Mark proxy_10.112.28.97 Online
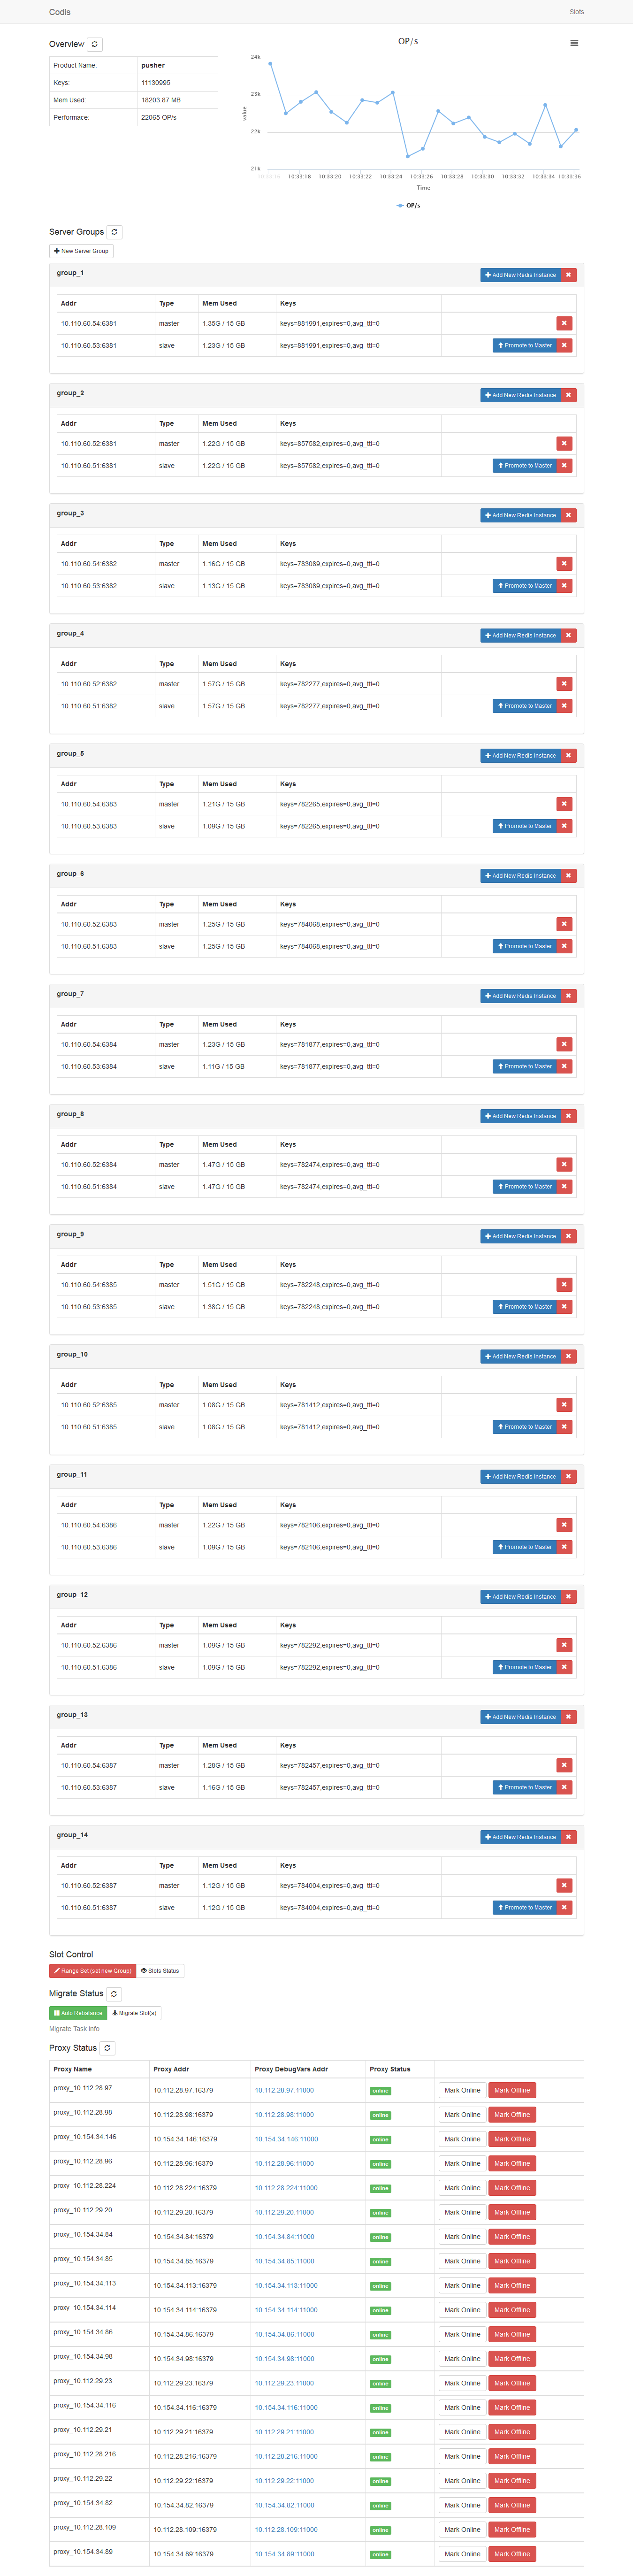The image size is (633, 2576). [x=462, y=2090]
